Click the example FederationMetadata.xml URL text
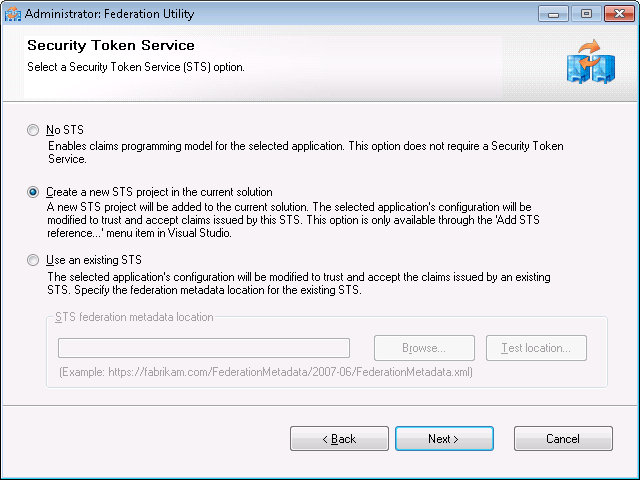Screen dimensions: 640x480 pyautogui.click(x=266, y=372)
